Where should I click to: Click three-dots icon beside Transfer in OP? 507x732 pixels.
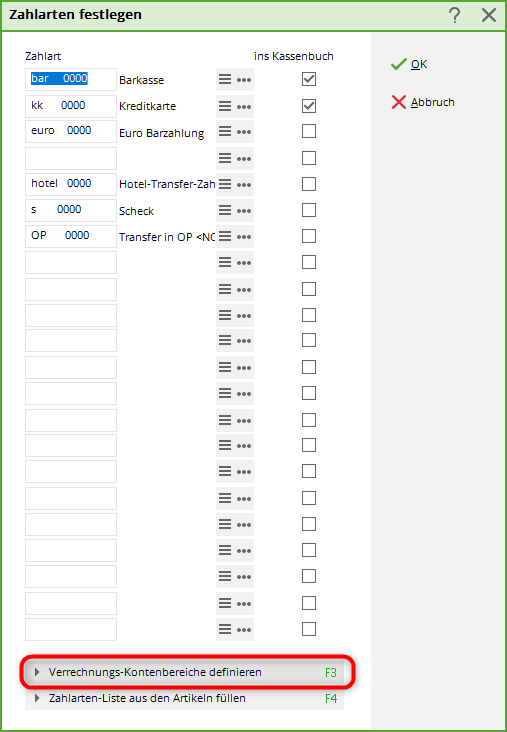click(244, 237)
